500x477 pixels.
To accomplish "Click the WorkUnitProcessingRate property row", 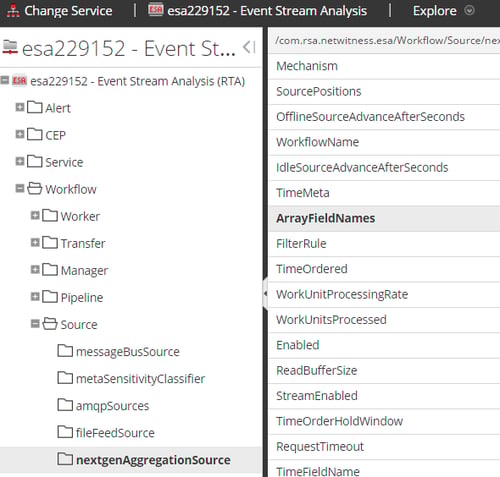I will pos(384,294).
